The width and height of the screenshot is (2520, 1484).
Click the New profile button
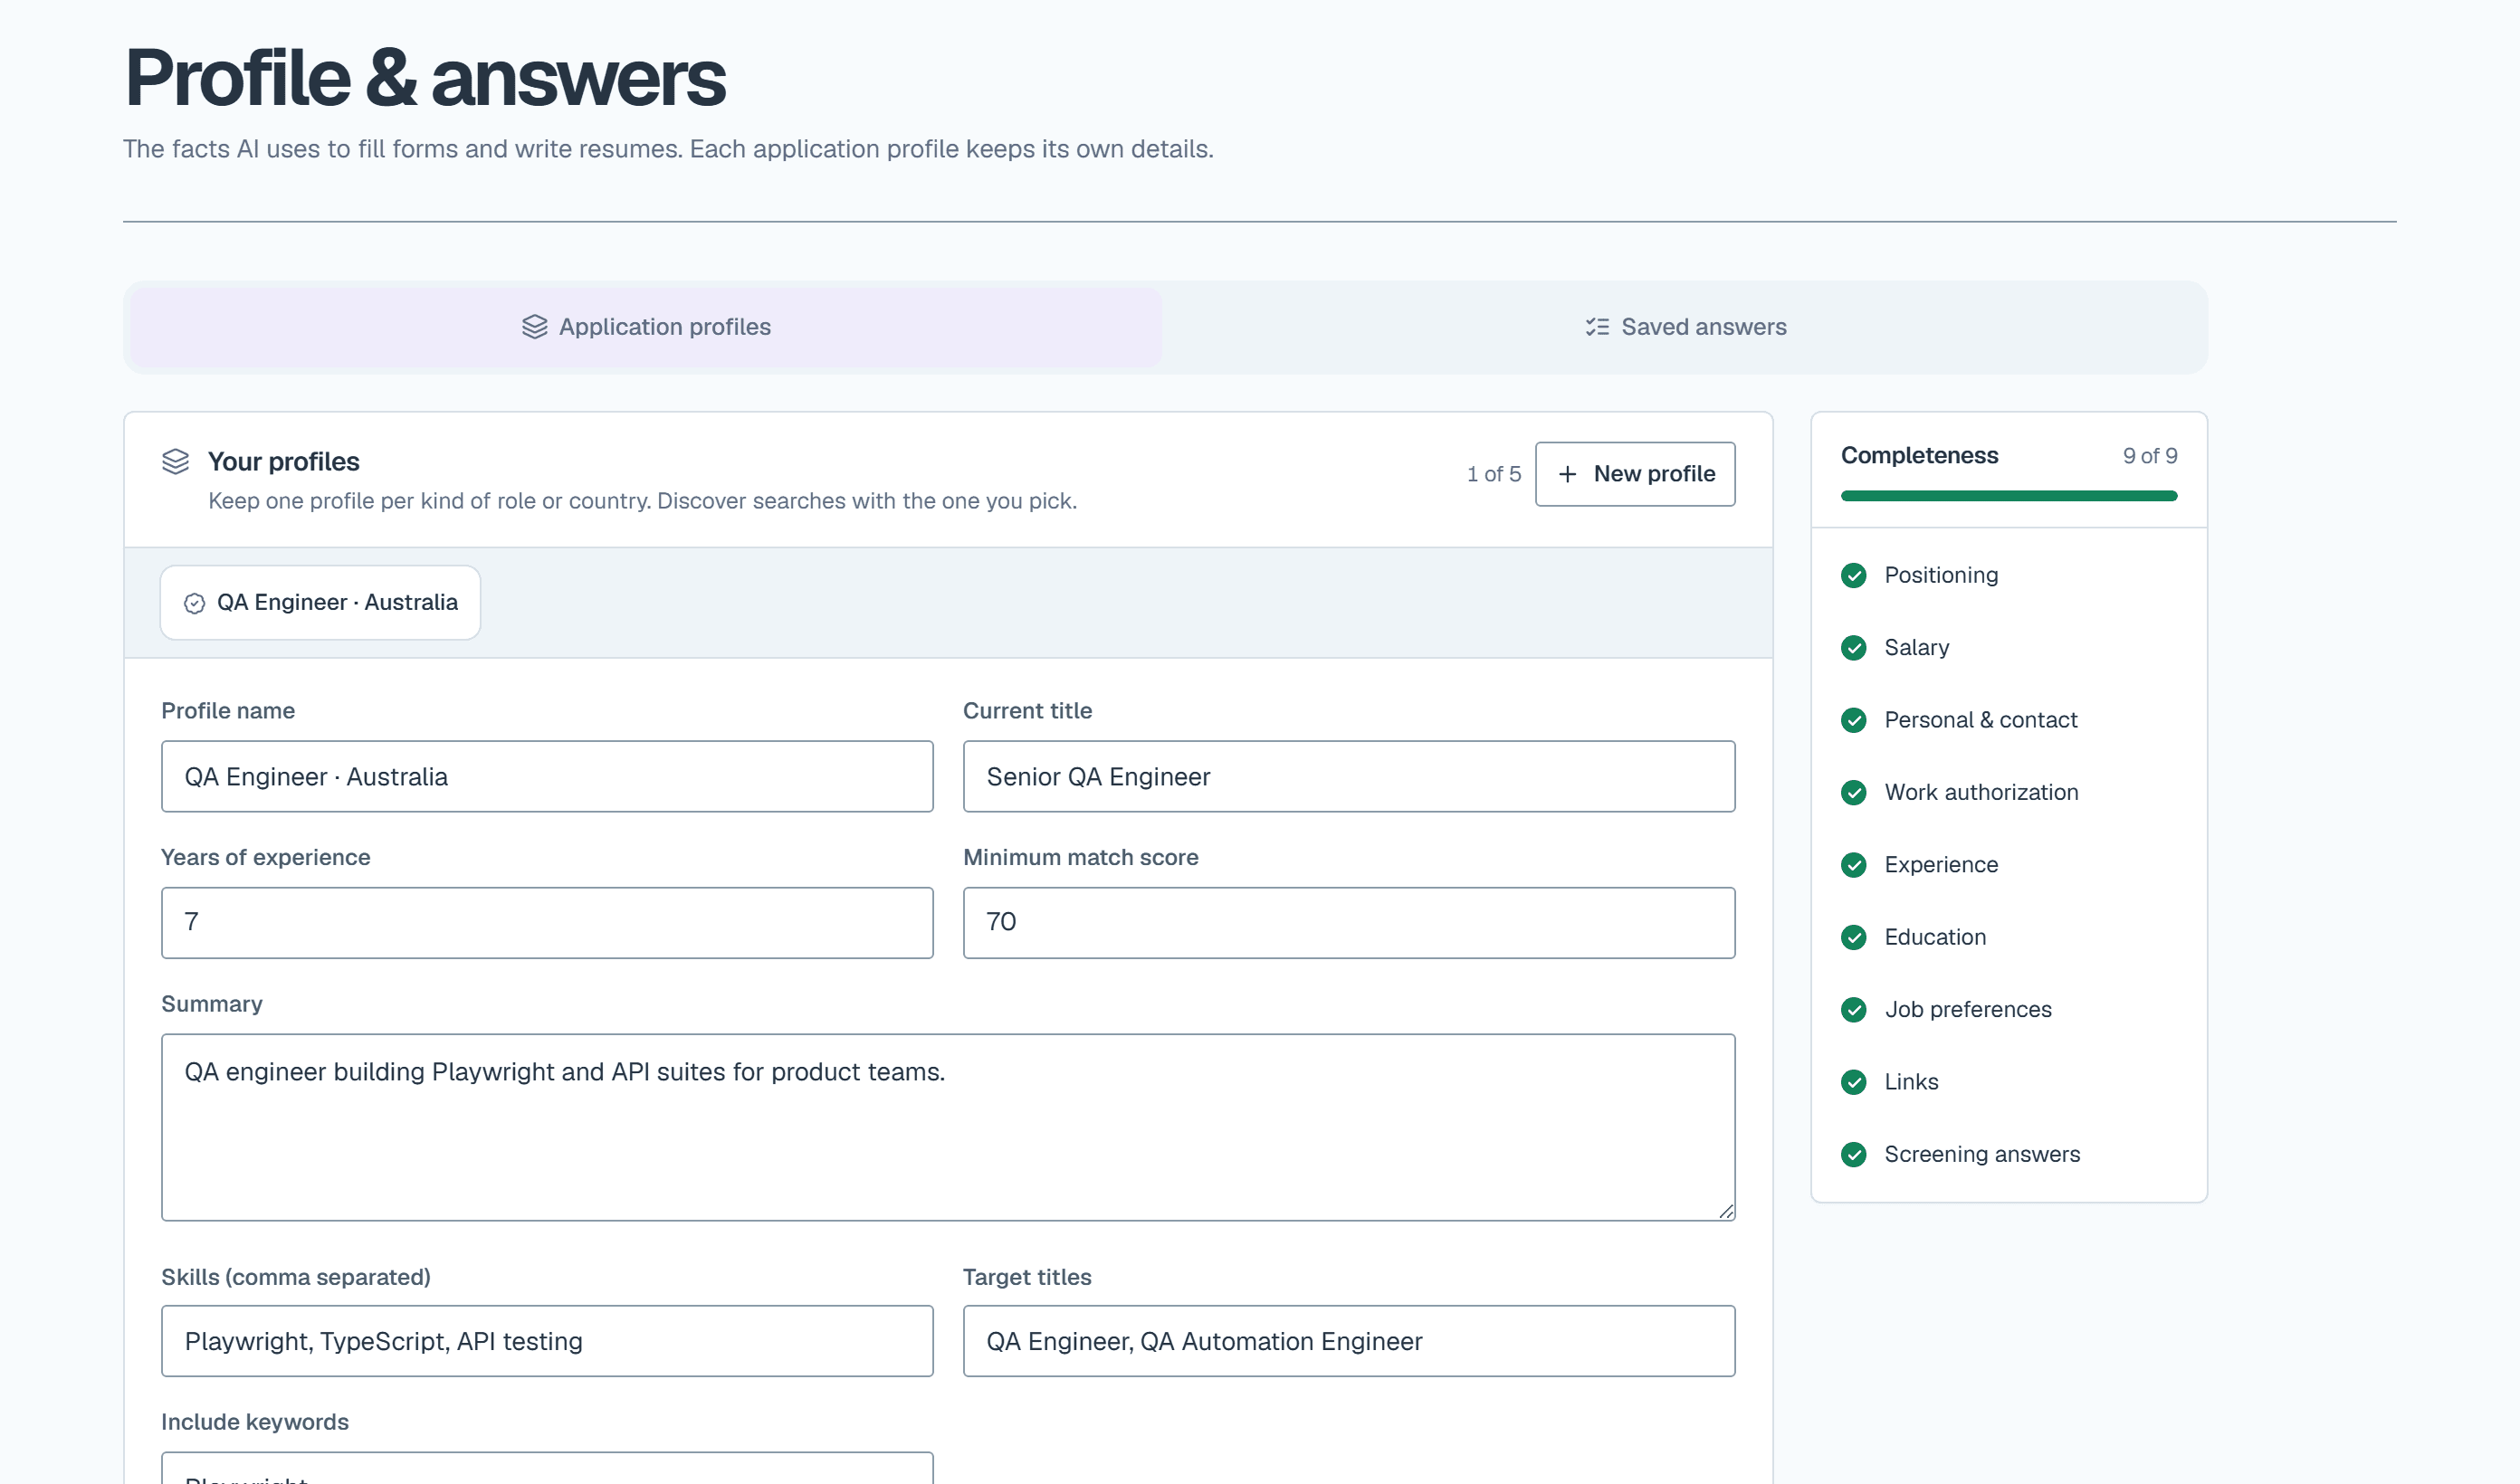[1635, 474]
